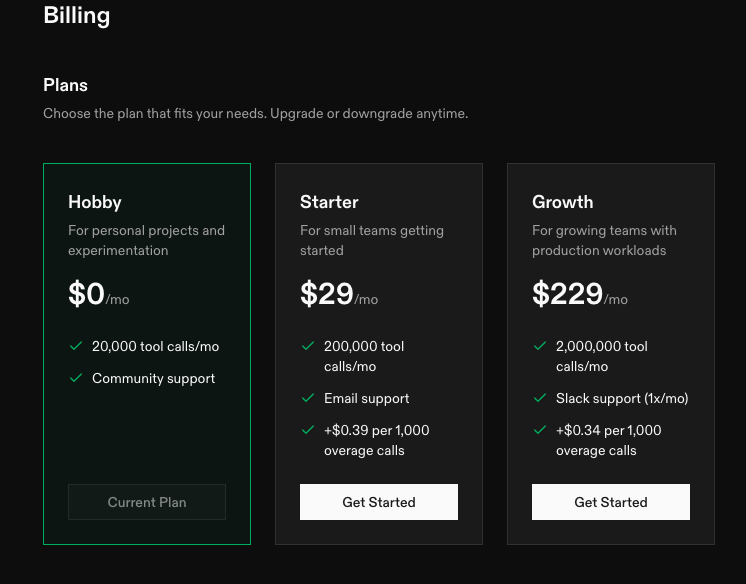Select the Hobby plan card heading
This screenshot has width=746, height=584.
point(95,202)
